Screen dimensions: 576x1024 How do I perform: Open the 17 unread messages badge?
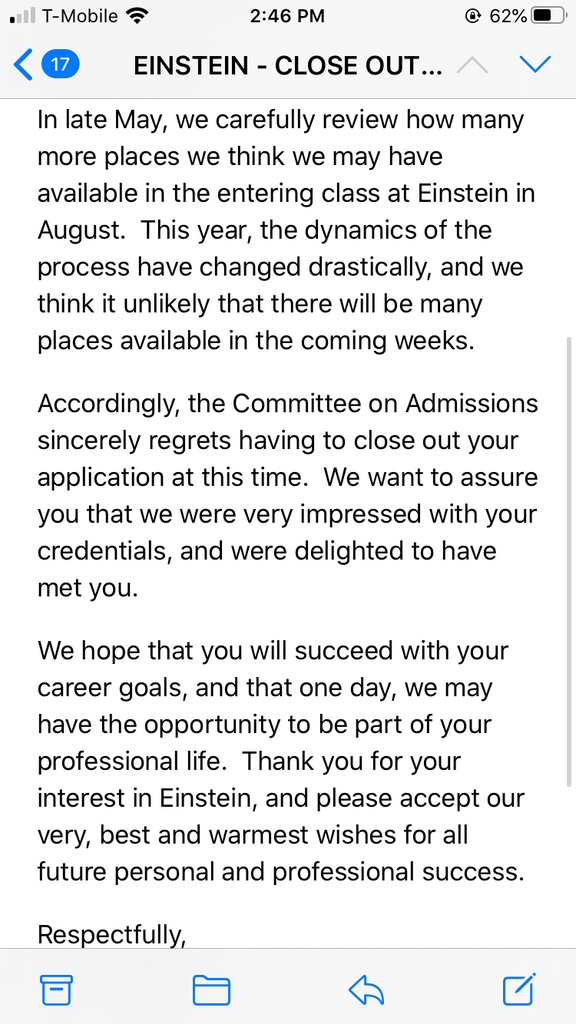[60, 65]
